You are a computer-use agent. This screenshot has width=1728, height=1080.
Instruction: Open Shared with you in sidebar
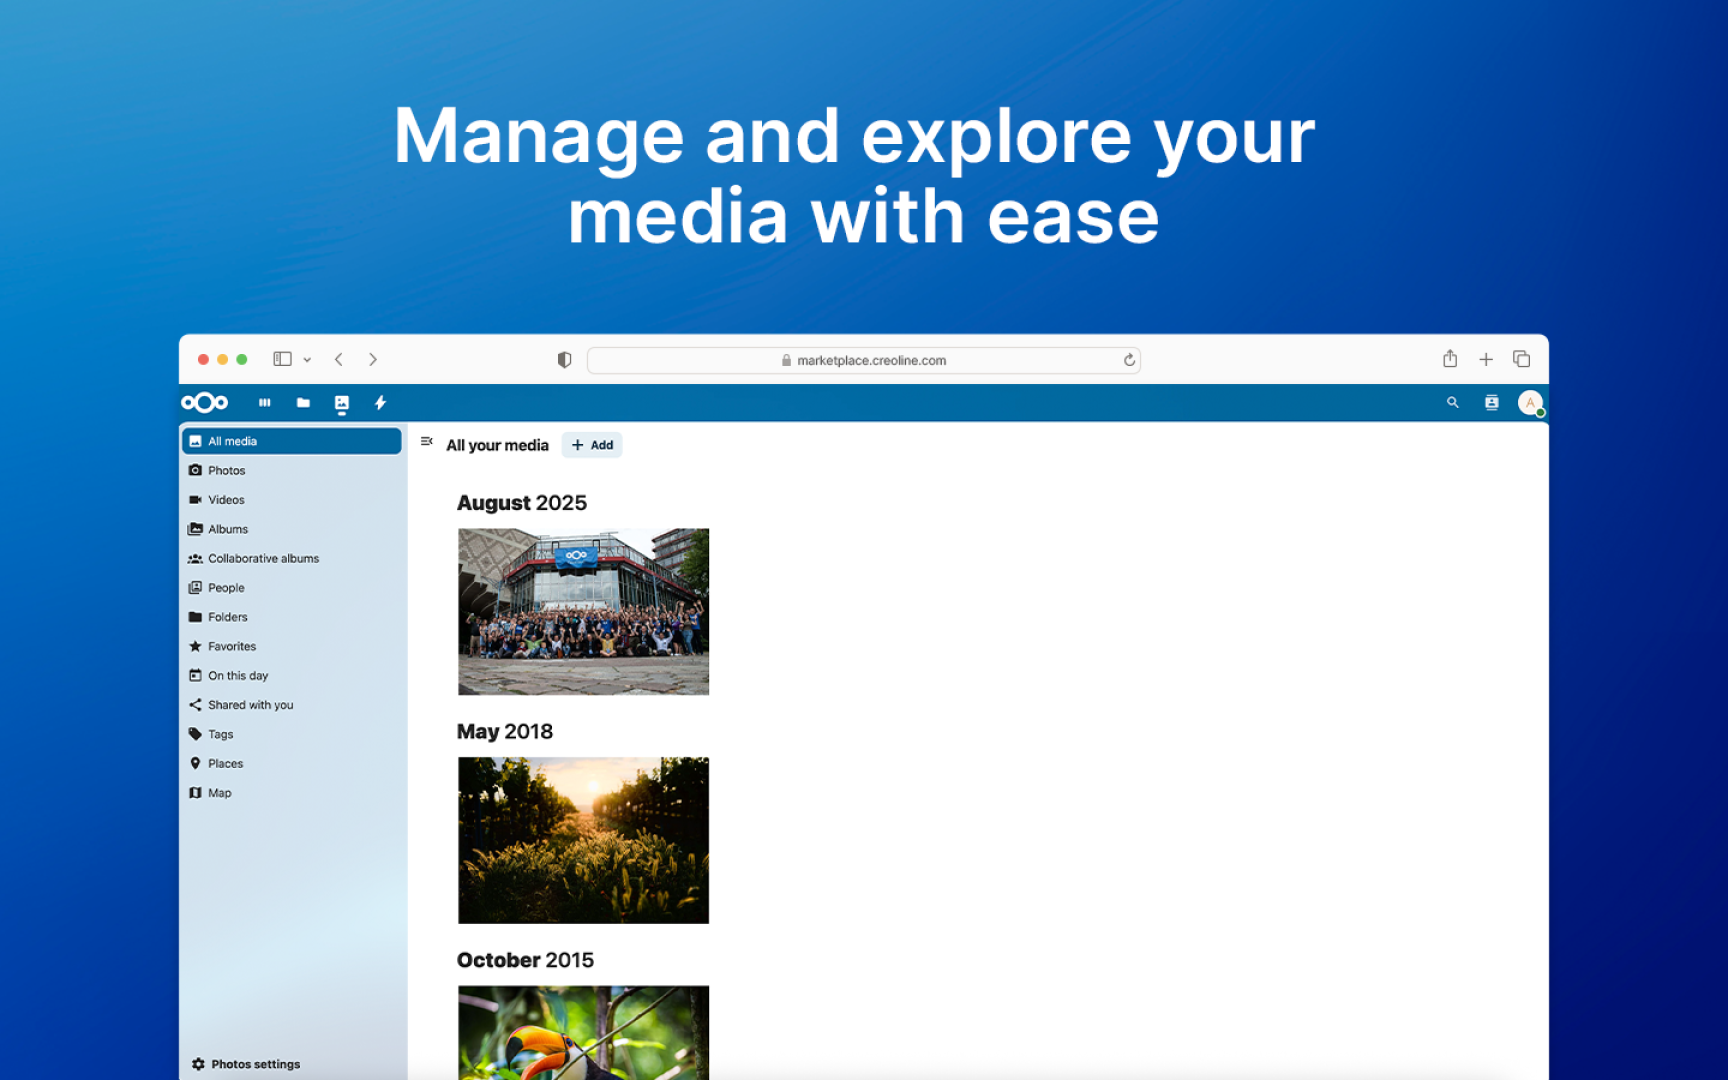pos(292,705)
